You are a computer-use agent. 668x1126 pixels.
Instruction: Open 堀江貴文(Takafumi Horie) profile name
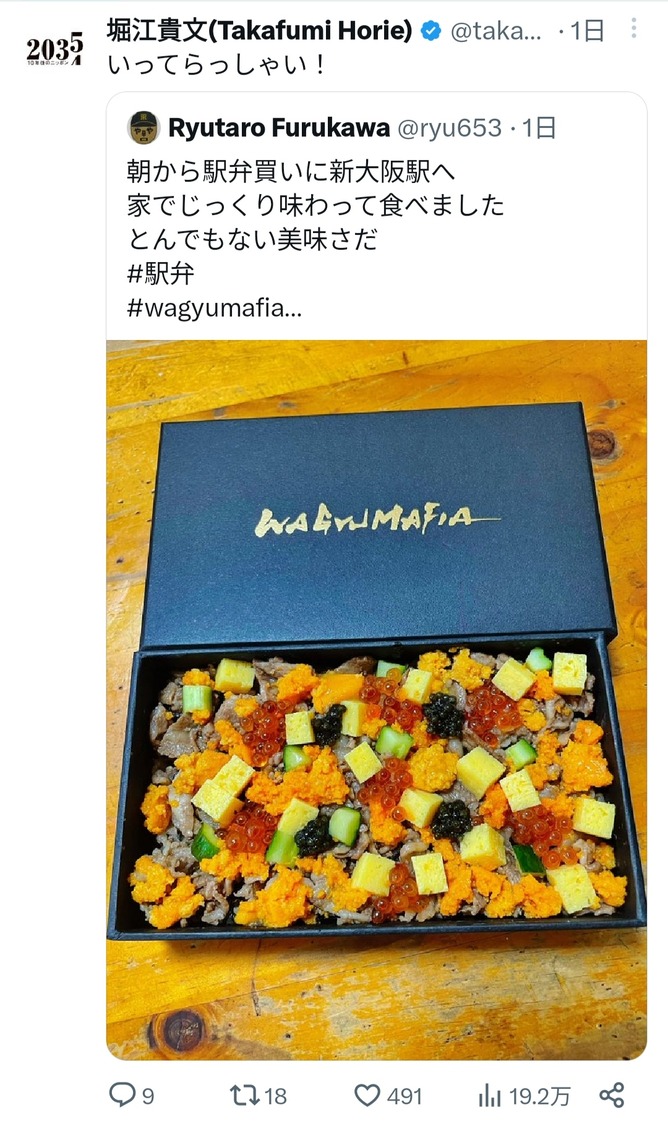coord(260,31)
